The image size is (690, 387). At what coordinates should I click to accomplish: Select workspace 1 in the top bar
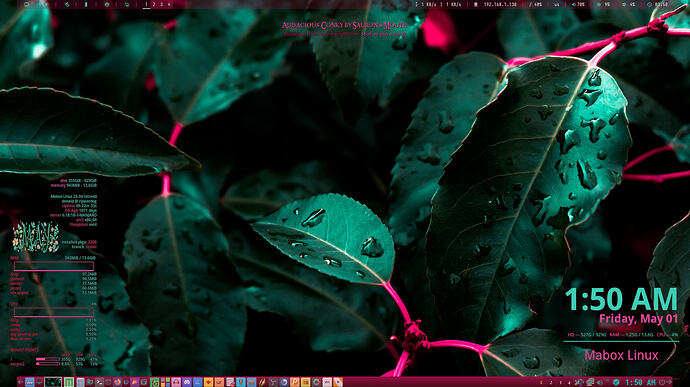pyautogui.click(x=147, y=4)
